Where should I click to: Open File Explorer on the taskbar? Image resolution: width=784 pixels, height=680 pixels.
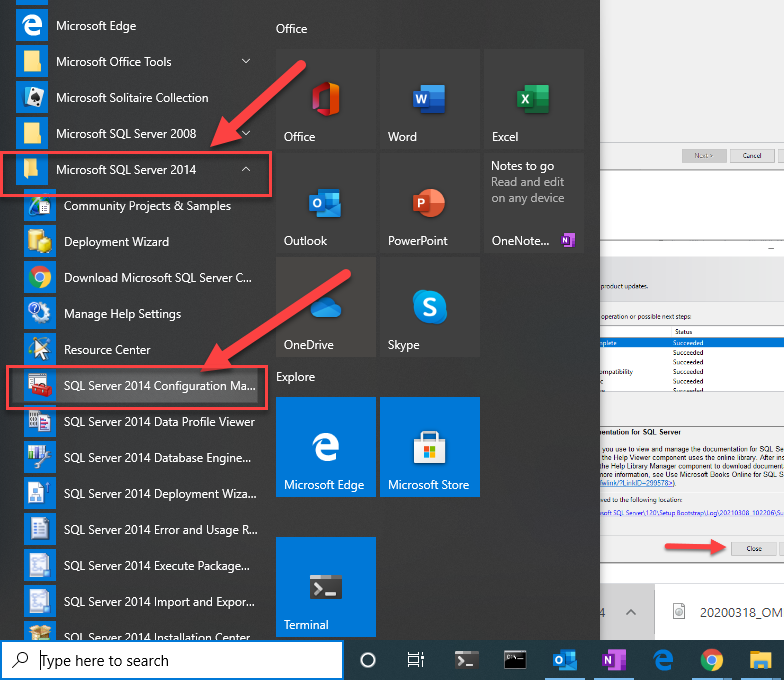click(x=760, y=660)
